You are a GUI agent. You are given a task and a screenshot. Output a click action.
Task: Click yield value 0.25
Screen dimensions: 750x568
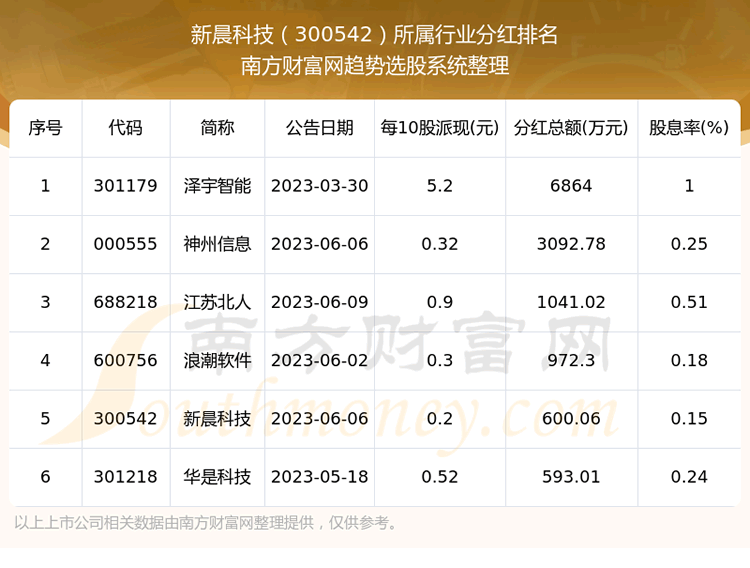(689, 244)
